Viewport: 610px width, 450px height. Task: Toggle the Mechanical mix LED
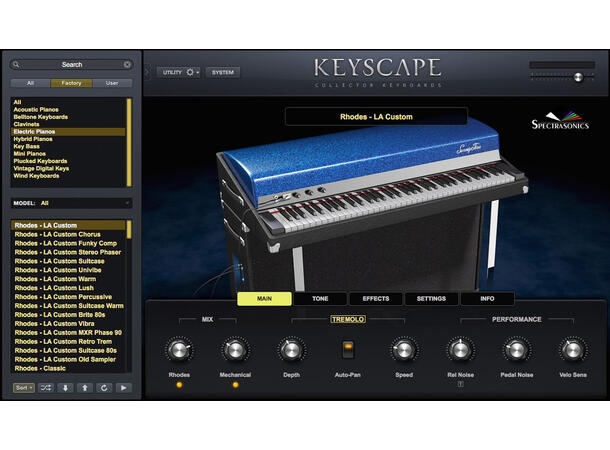(235, 385)
